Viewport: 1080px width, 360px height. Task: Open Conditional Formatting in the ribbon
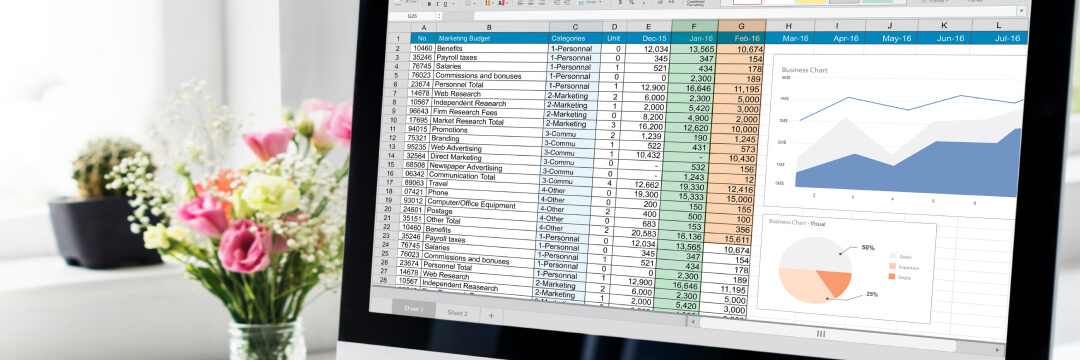click(696, 3)
